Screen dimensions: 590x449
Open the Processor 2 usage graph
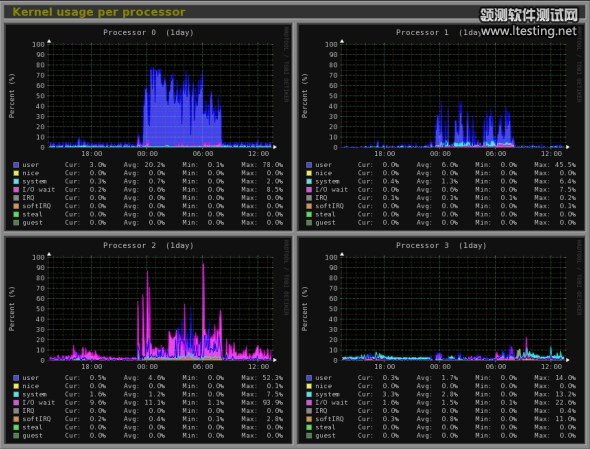click(148, 340)
